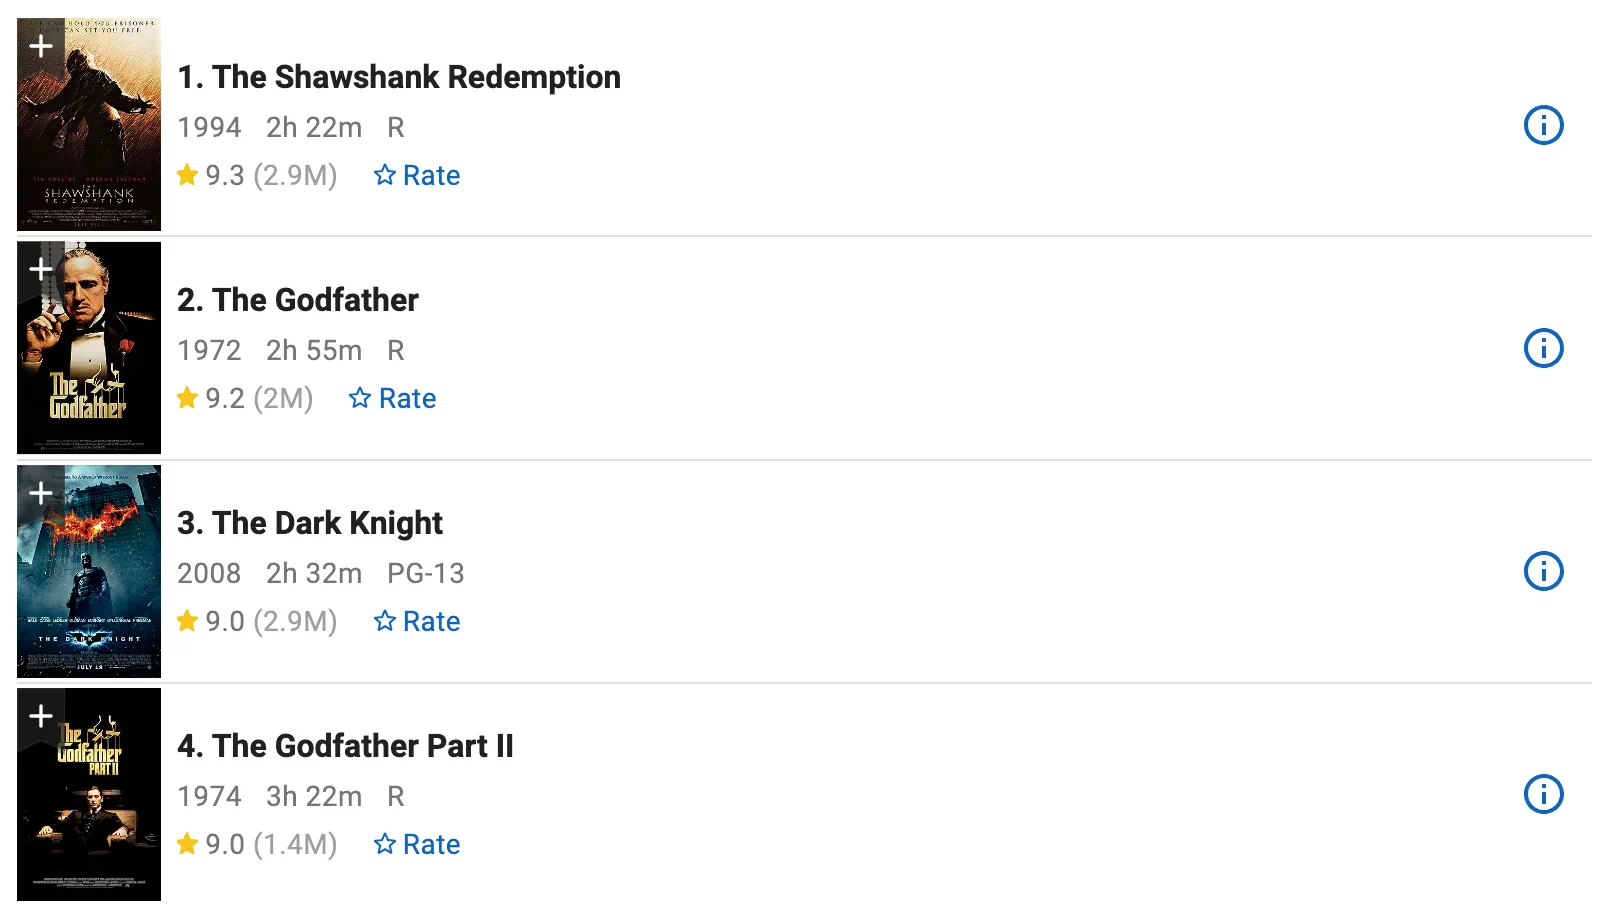This screenshot has height=904, width=1598.
Task: Rate The Shawshank Redemption
Action: 417,175
